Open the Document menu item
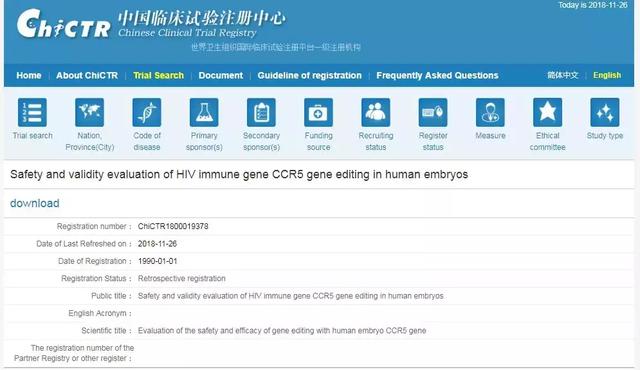The image size is (640, 370). [220, 75]
